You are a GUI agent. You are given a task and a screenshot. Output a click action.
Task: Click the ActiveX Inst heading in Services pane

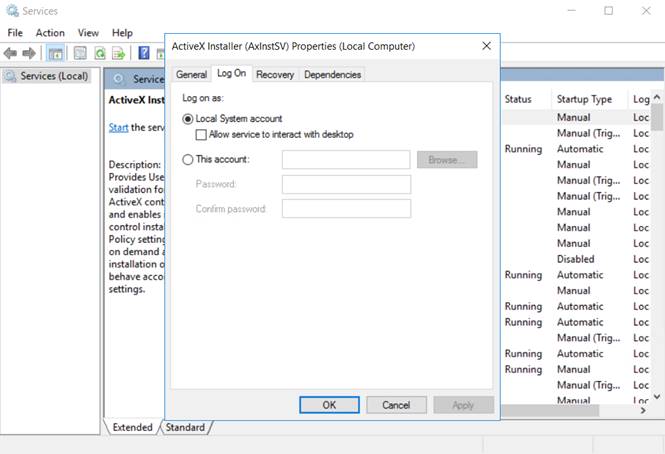pyautogui.click(x=137, y=100)
